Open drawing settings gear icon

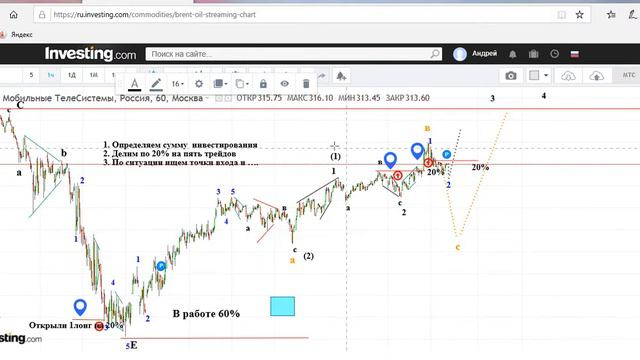coord(199,84)
